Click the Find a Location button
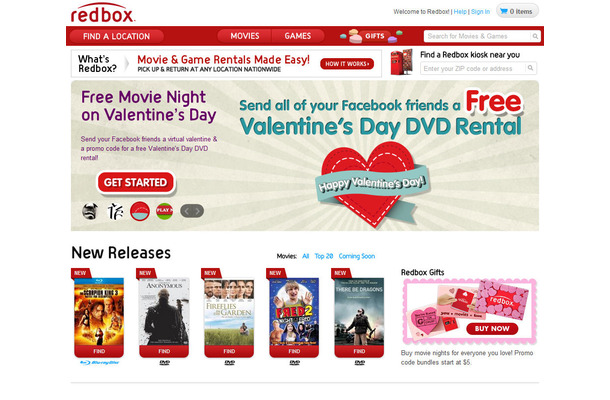This screenshot has height=400, width=610. point(116,37)
